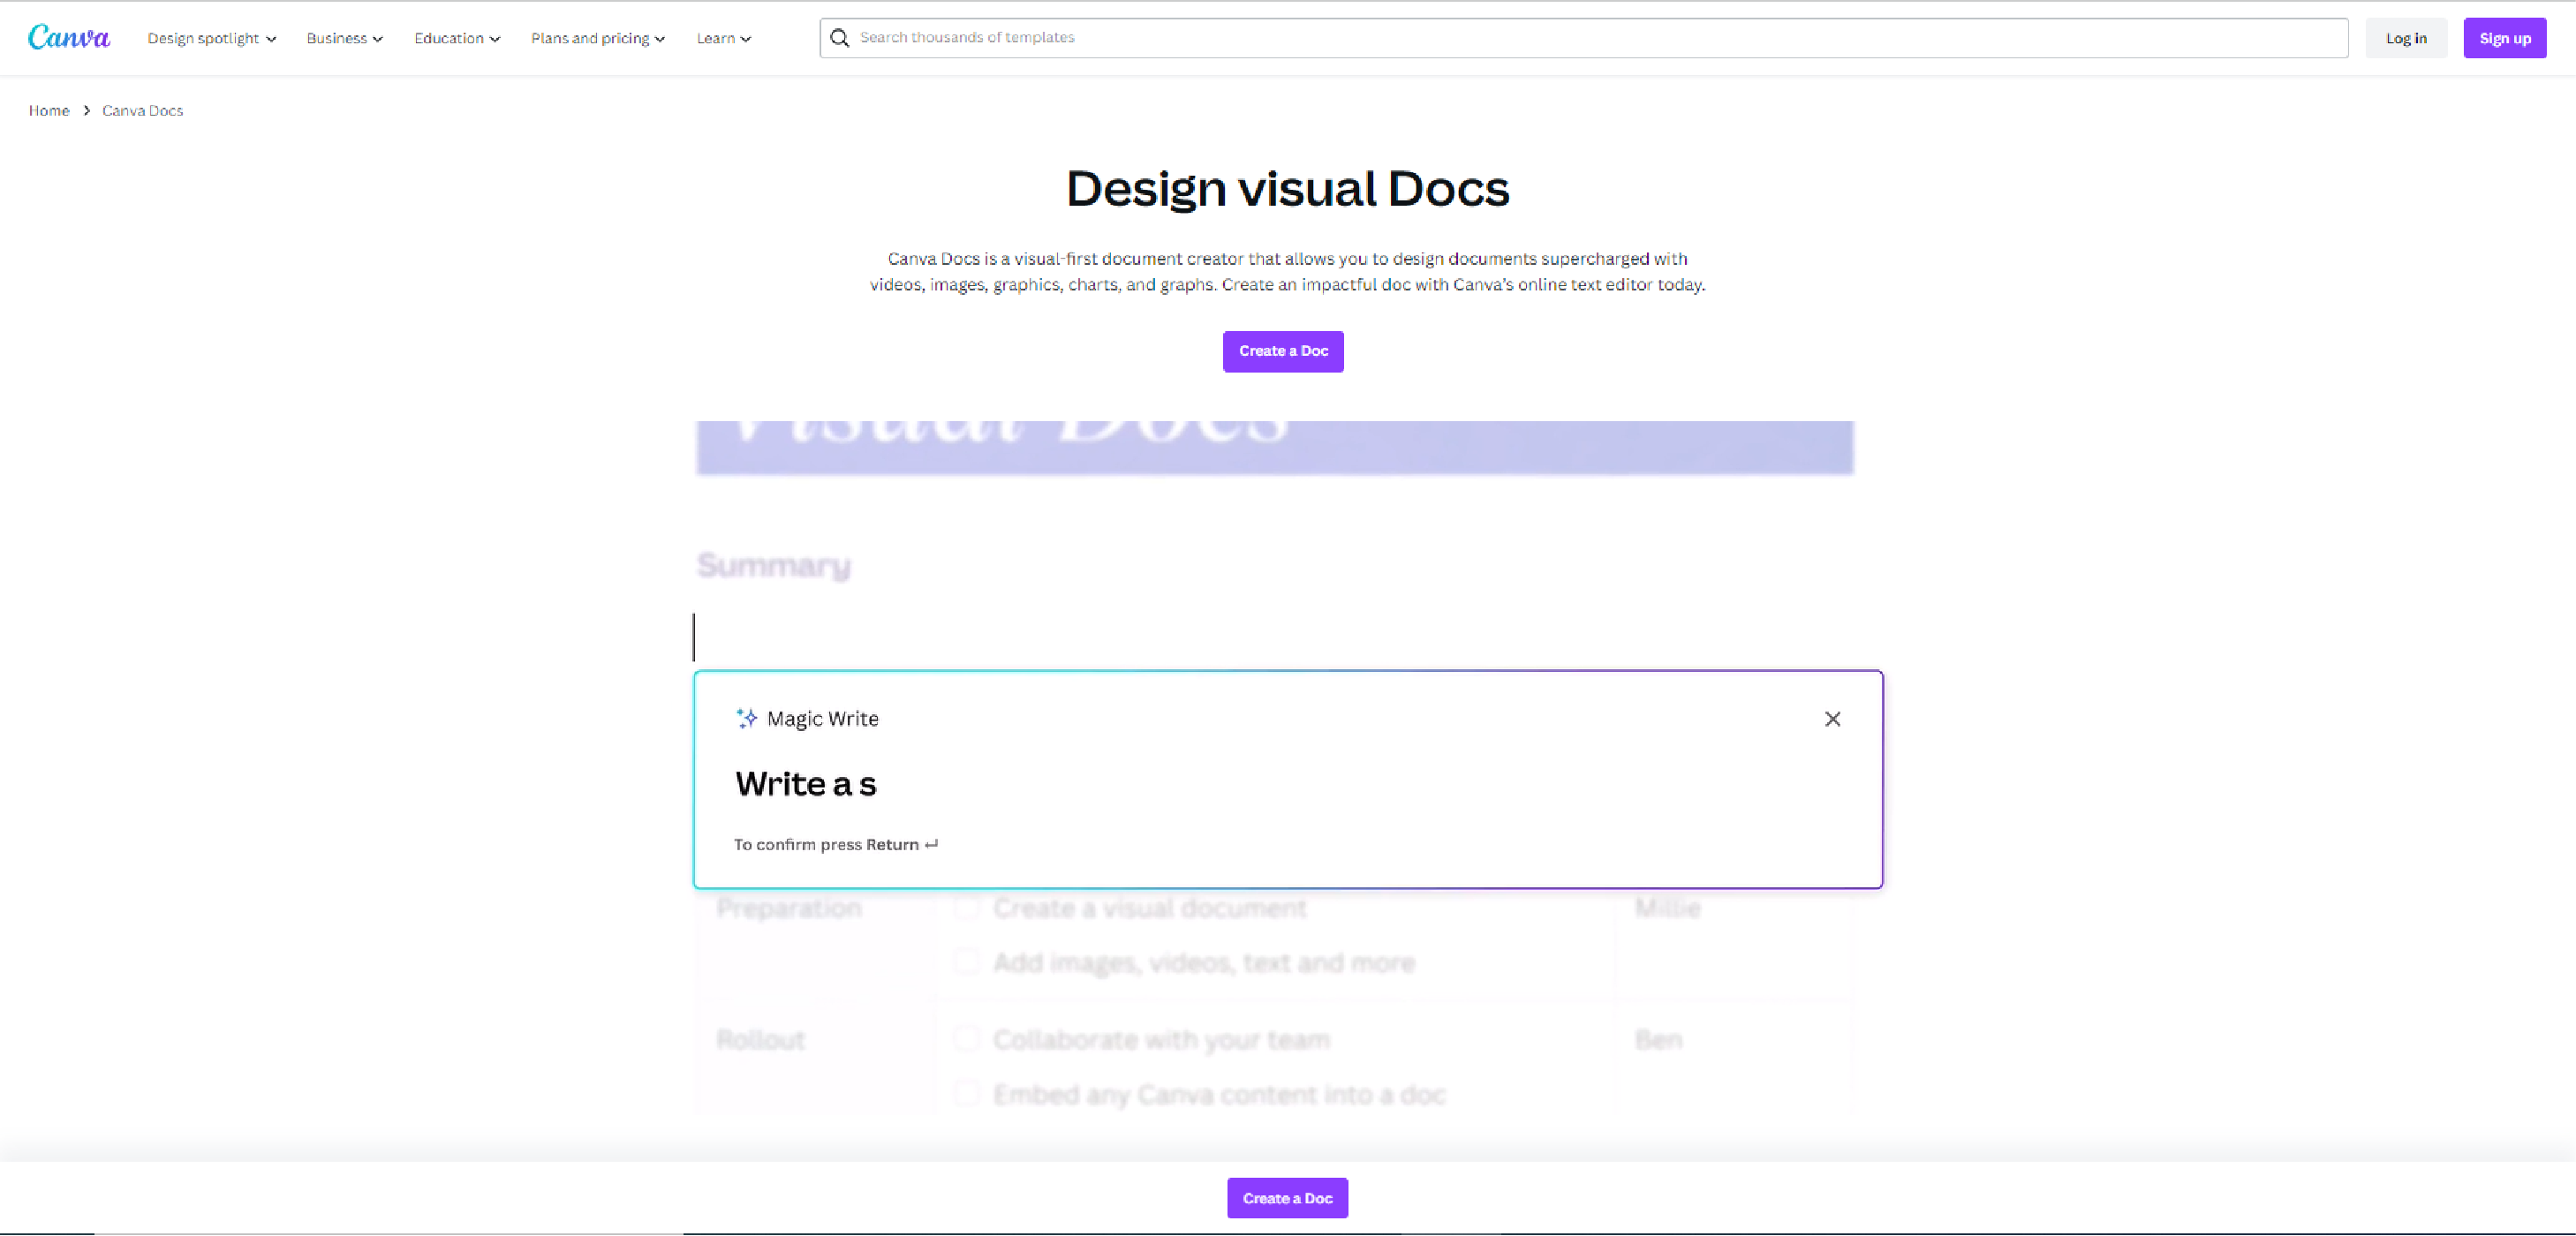The image size is (2576, 1236).
Task: Open the Business dropdown
Action: tap(344, 38)
